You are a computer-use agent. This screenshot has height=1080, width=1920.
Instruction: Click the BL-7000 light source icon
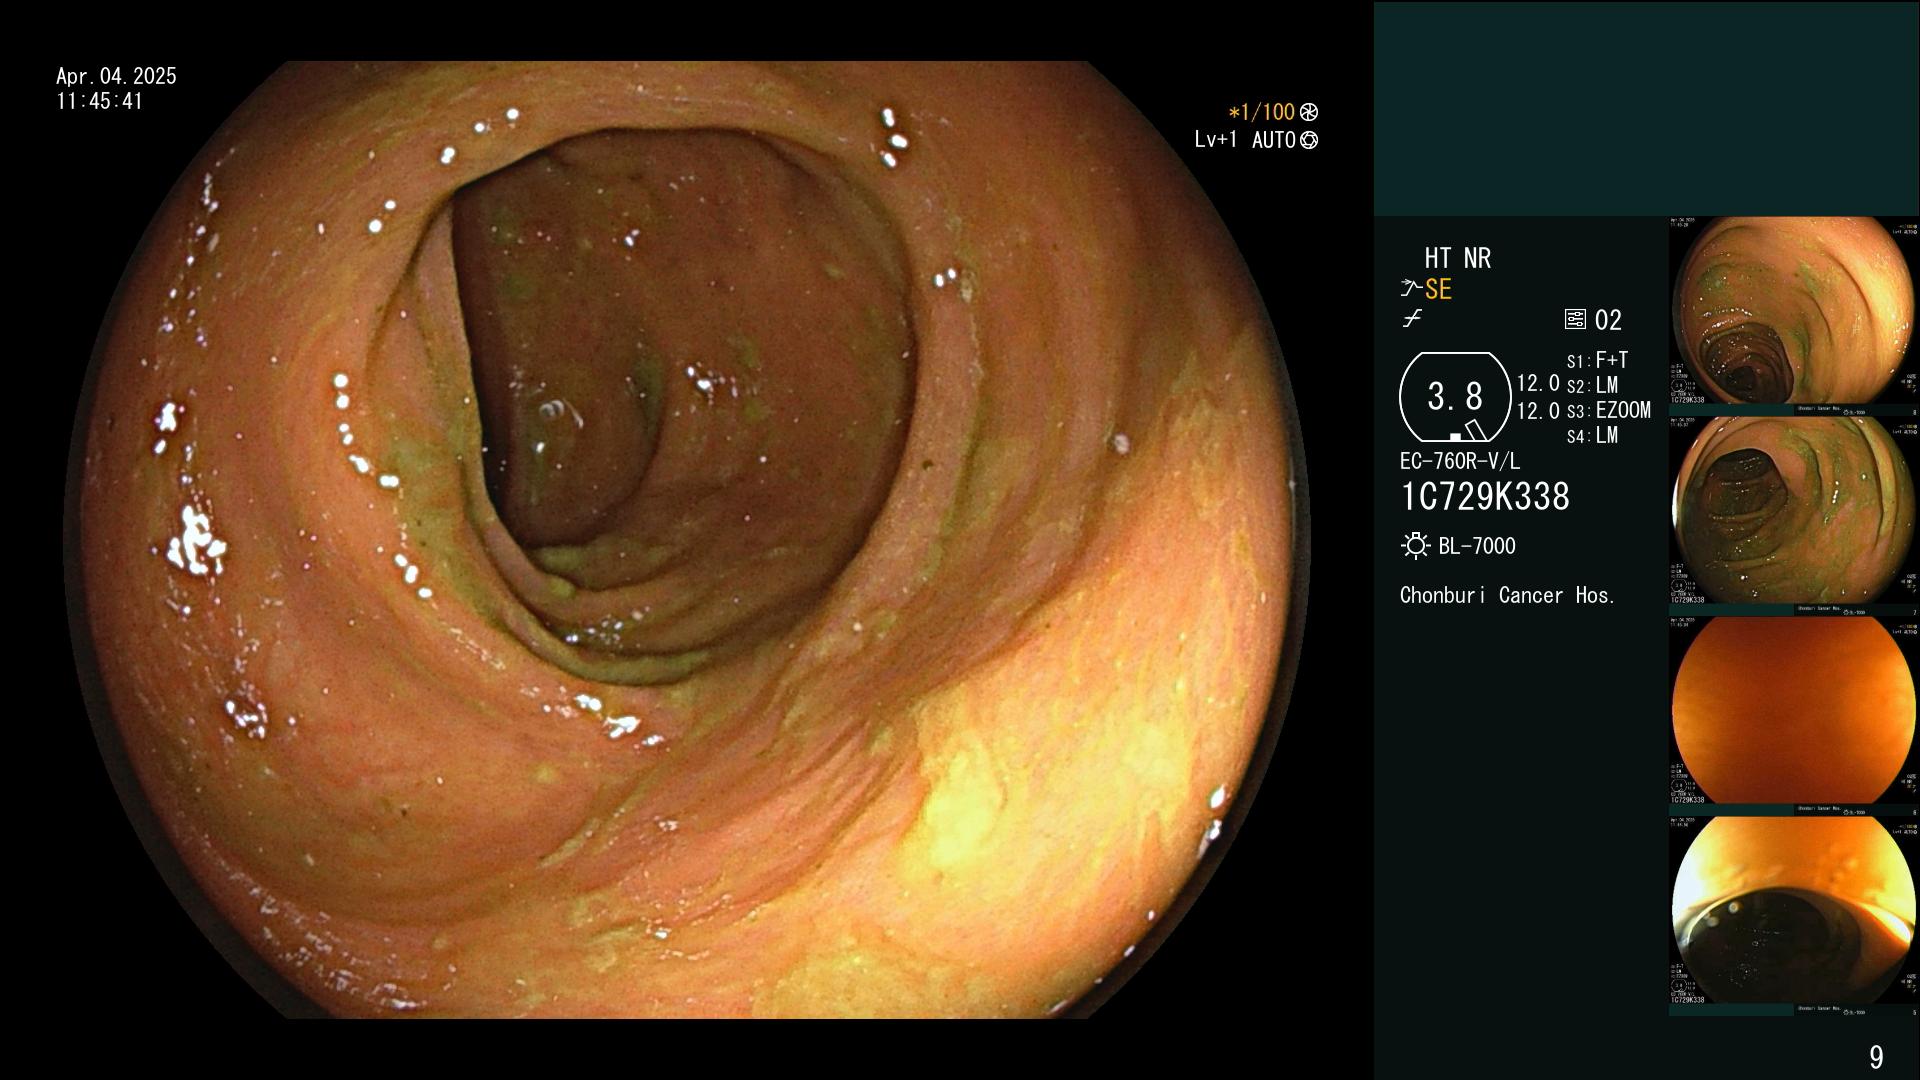1415,546
